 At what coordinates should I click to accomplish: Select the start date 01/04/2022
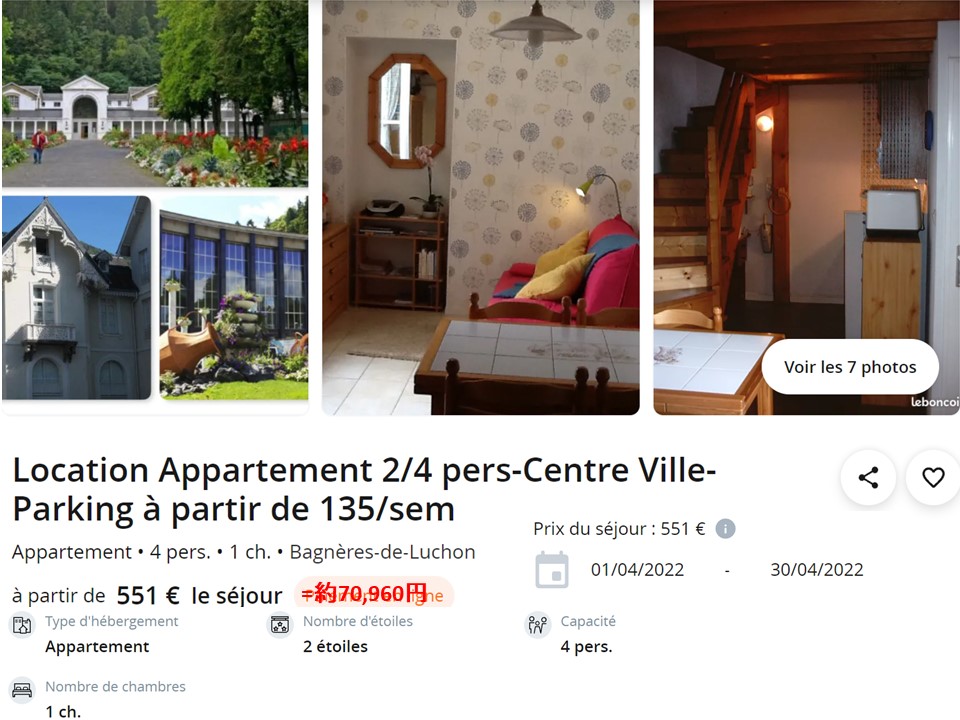click(x=637, y=570)
